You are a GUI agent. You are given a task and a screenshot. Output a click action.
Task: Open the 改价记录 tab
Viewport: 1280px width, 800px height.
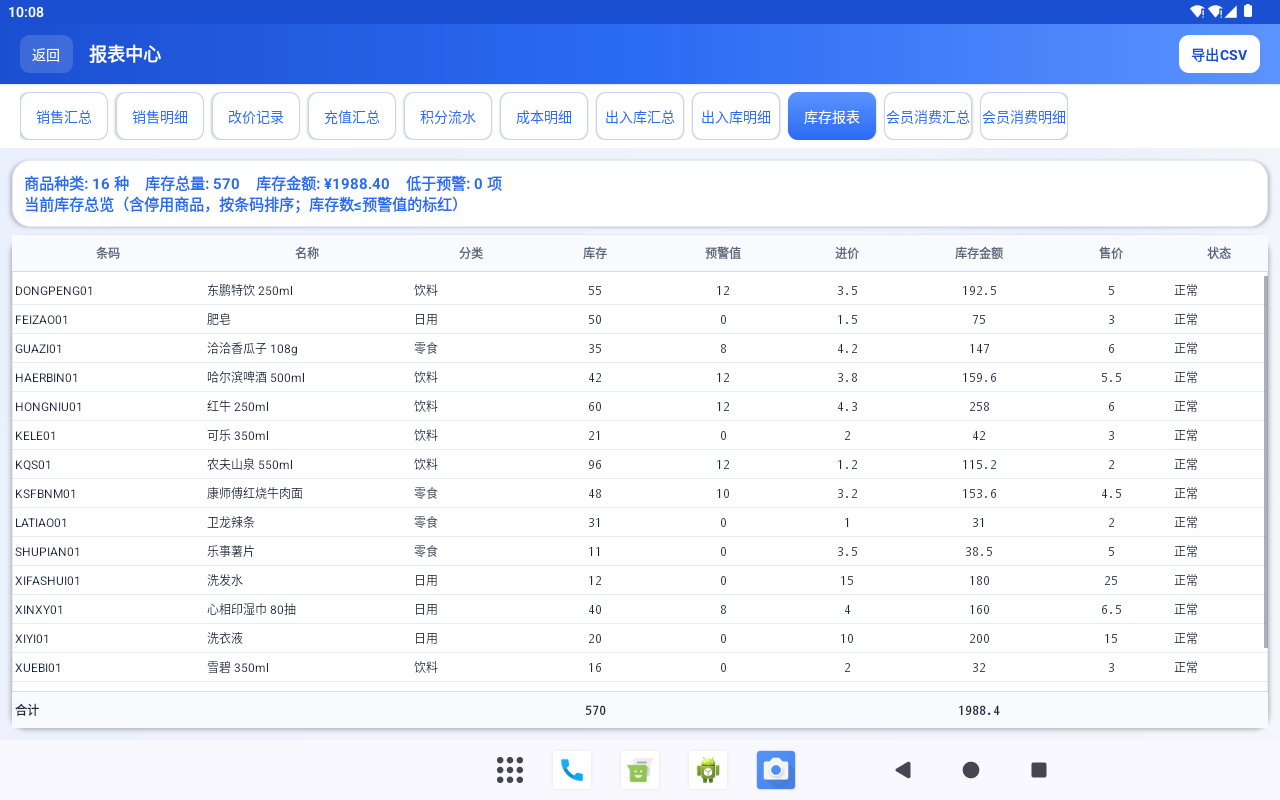coord(256,117)
